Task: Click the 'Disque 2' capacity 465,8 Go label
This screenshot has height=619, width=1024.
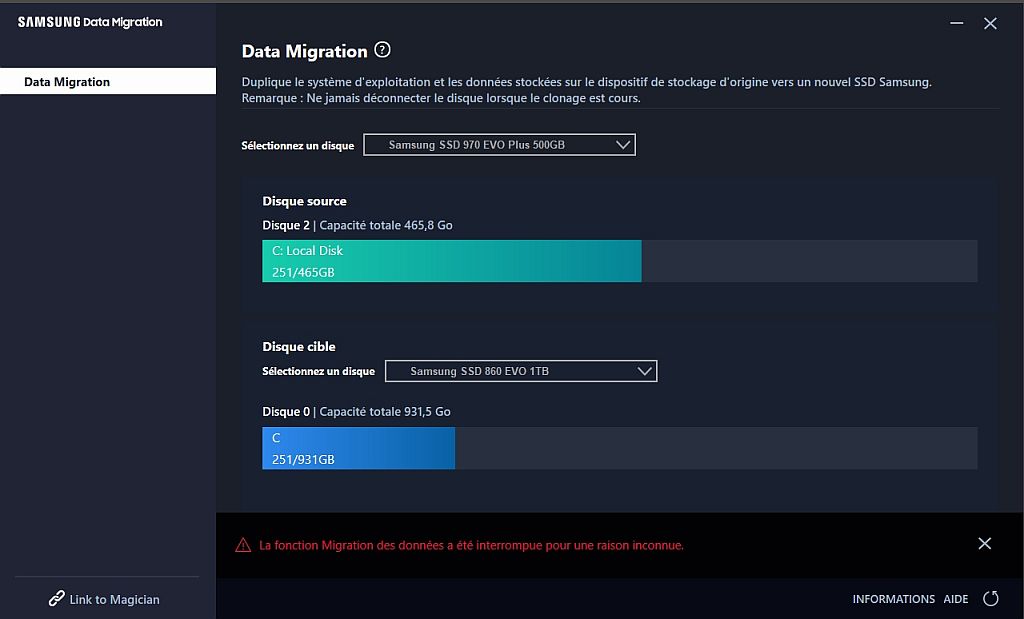Action: (357, 225)
